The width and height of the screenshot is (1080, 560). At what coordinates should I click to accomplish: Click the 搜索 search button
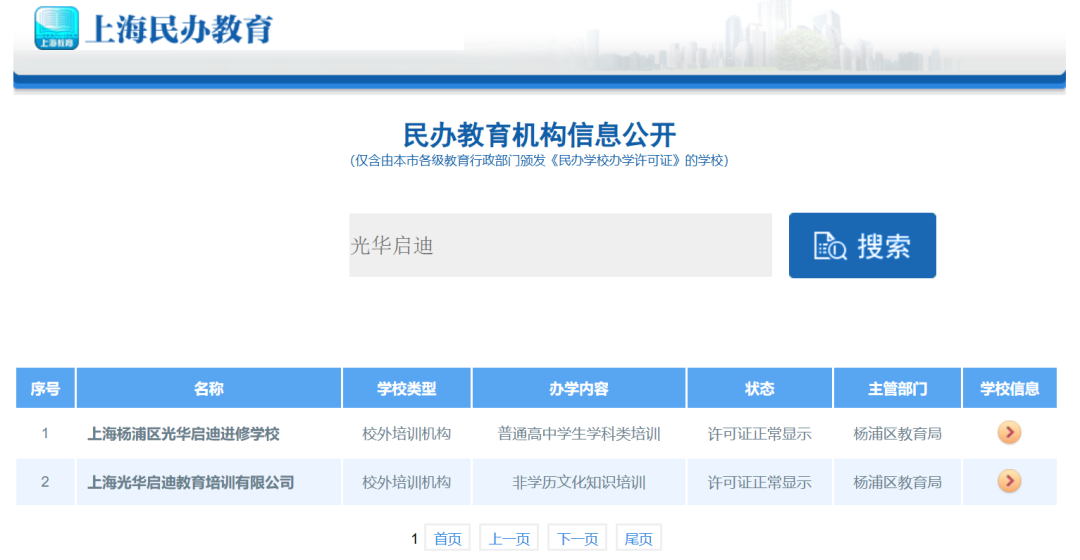[x=862, y=245]
